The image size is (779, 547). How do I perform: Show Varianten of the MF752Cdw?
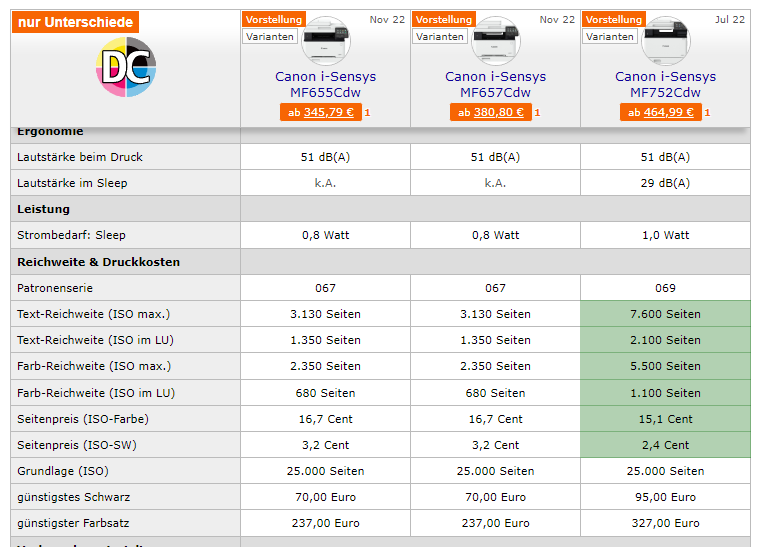(610, 36)
